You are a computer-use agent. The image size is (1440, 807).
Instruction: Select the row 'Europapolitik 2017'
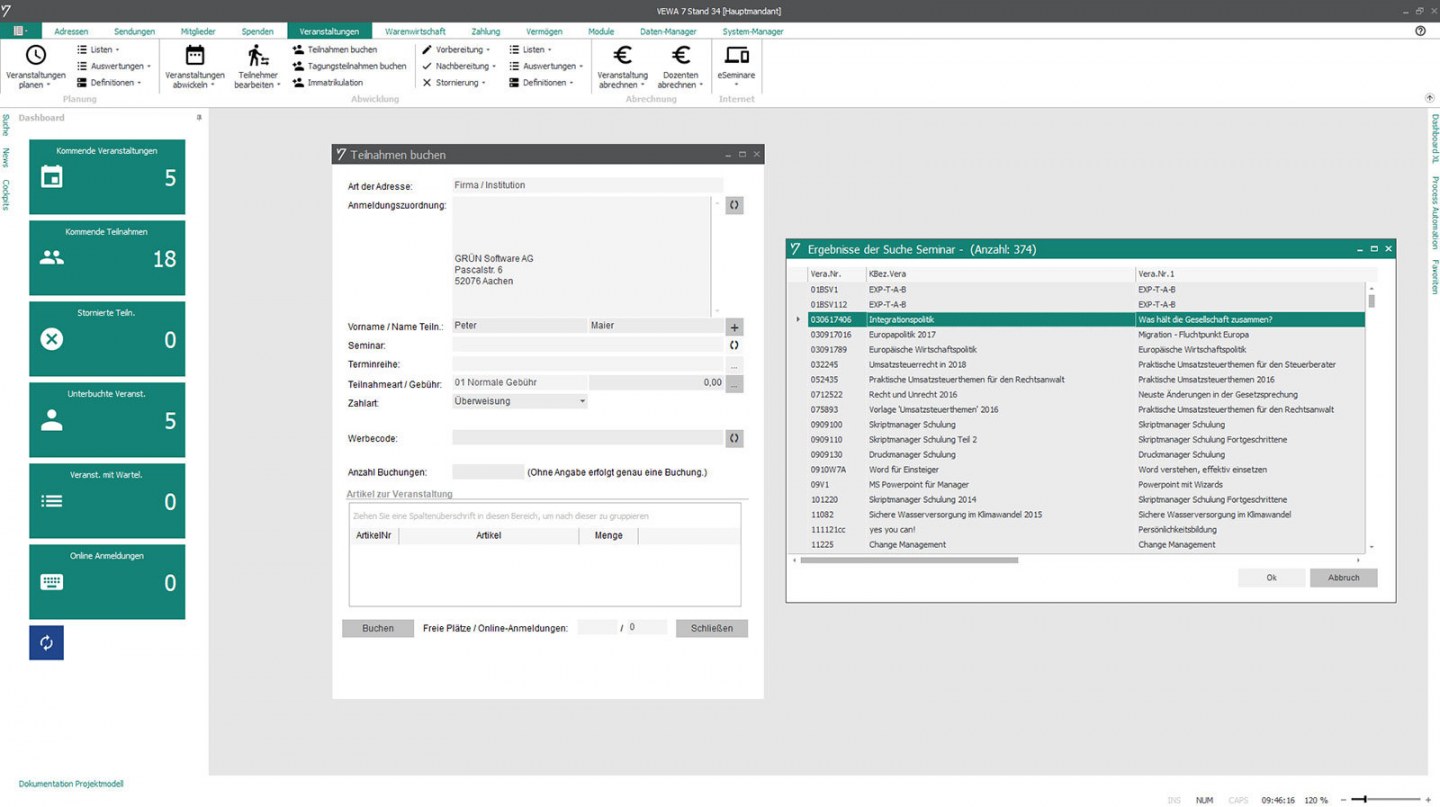(1085, 335)
